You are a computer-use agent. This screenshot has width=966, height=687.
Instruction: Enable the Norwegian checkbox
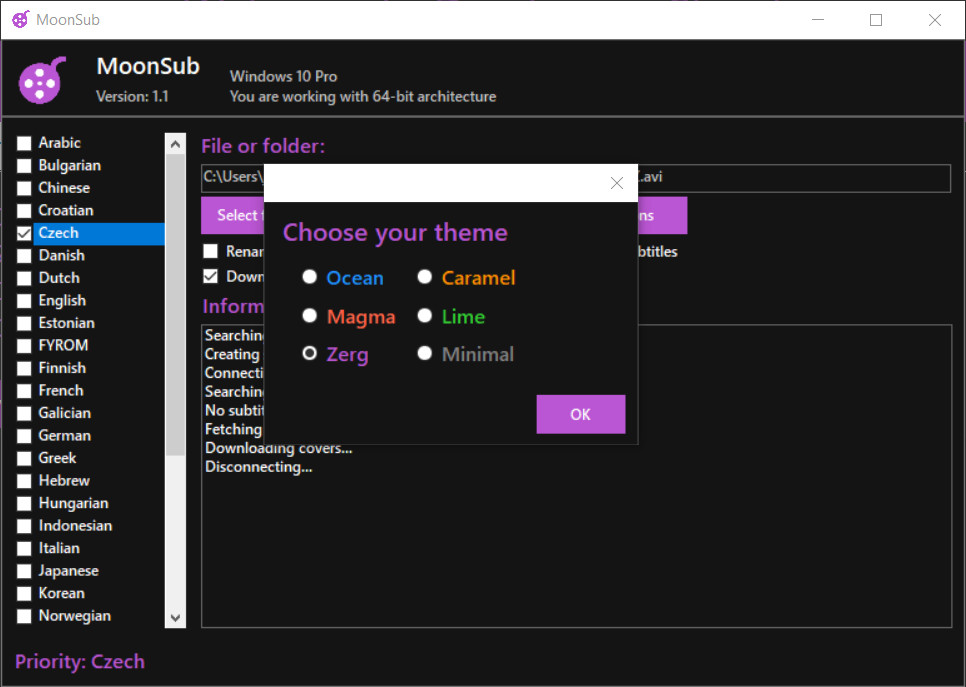coord(24,616)
